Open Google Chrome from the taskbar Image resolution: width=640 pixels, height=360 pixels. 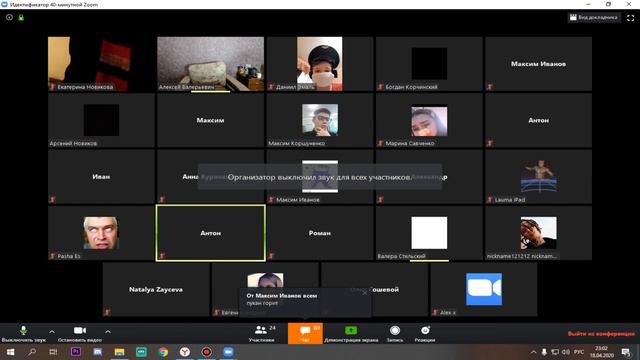click(x=163, y=352)
